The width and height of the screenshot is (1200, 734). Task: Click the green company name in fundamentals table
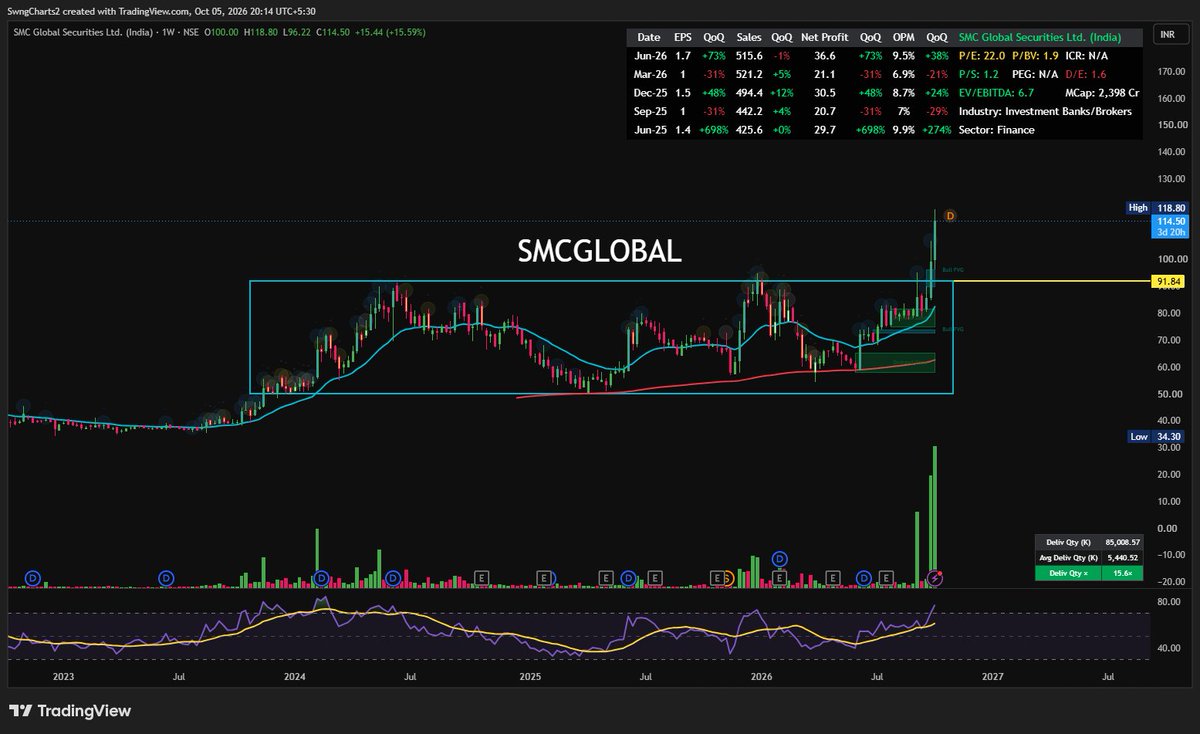(1040, 37)
